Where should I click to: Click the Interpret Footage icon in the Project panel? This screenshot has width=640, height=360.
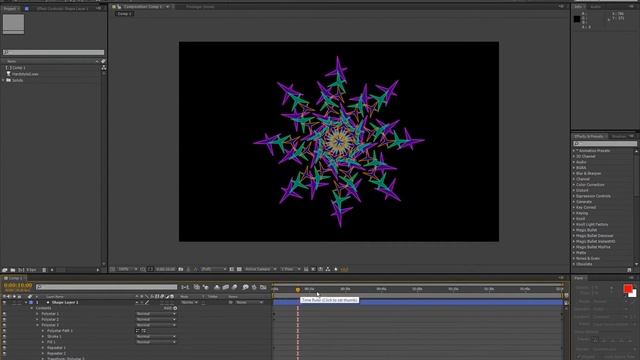[4, 270]
